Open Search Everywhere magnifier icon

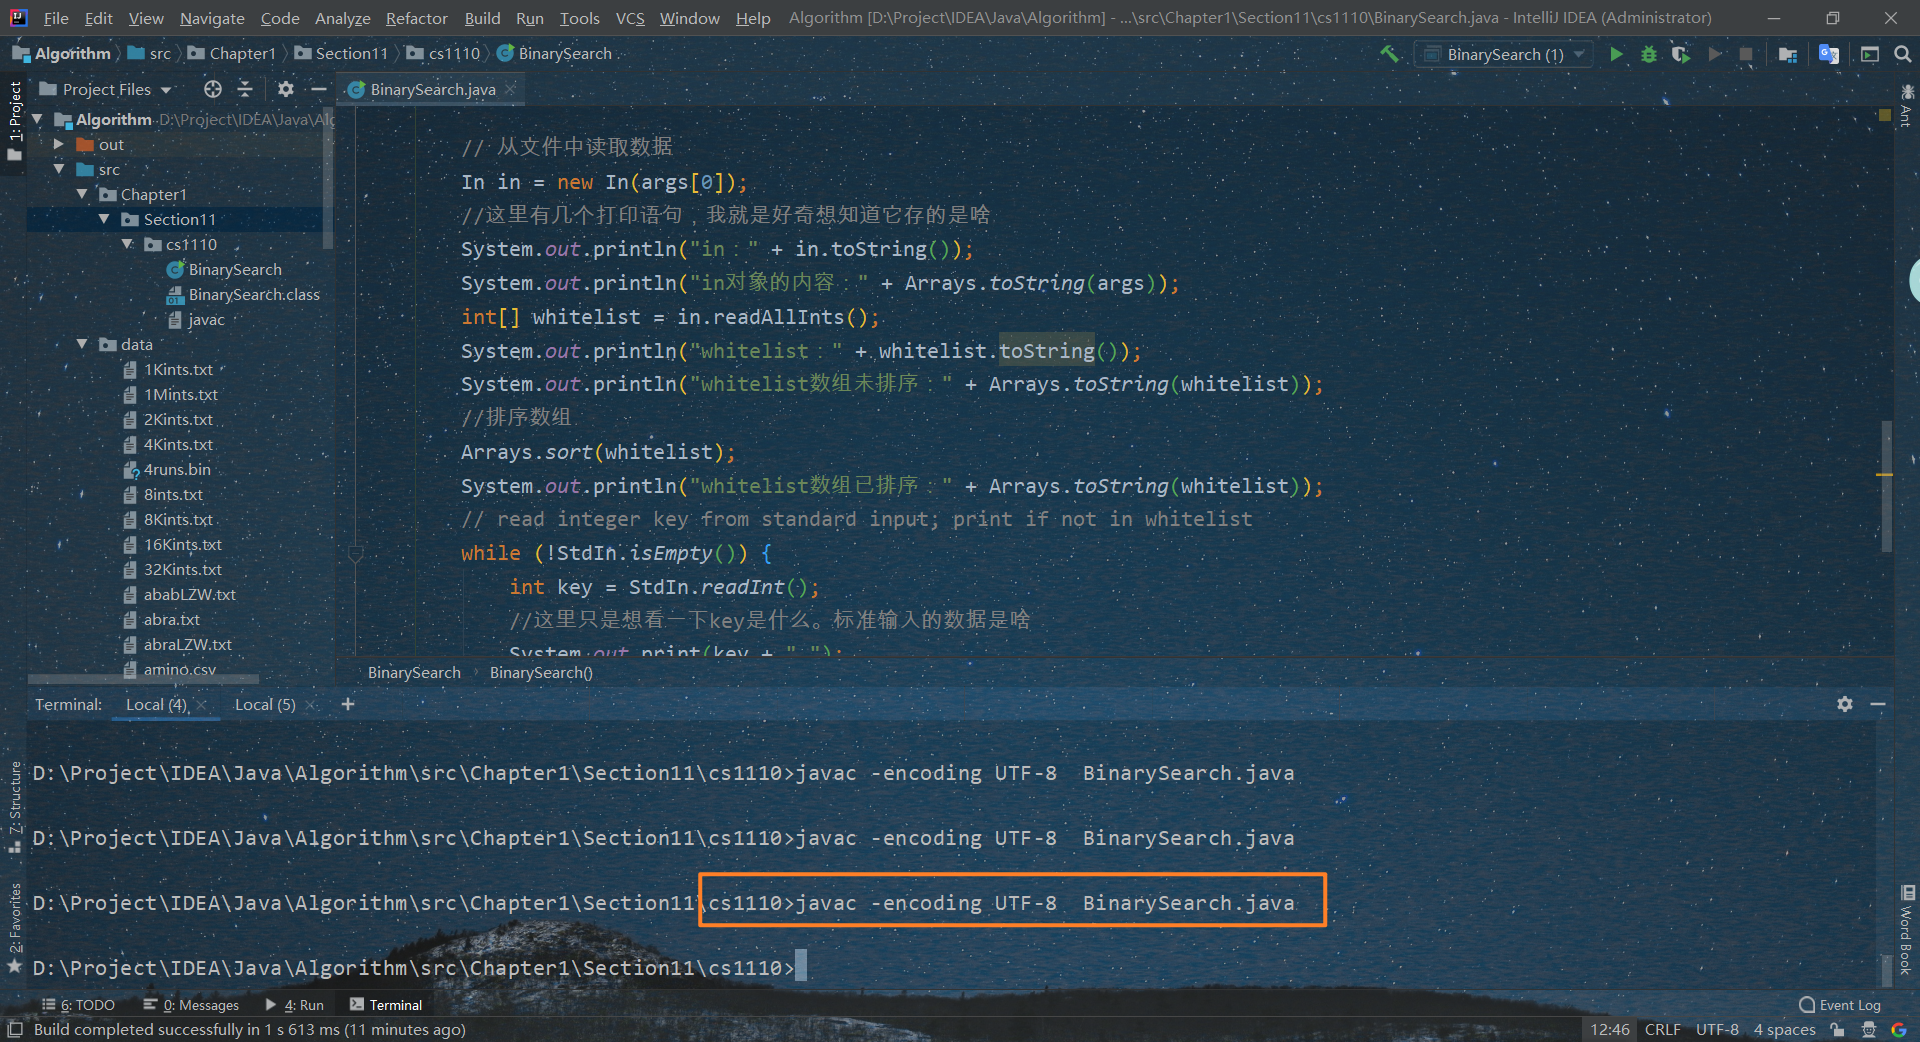1903,54
